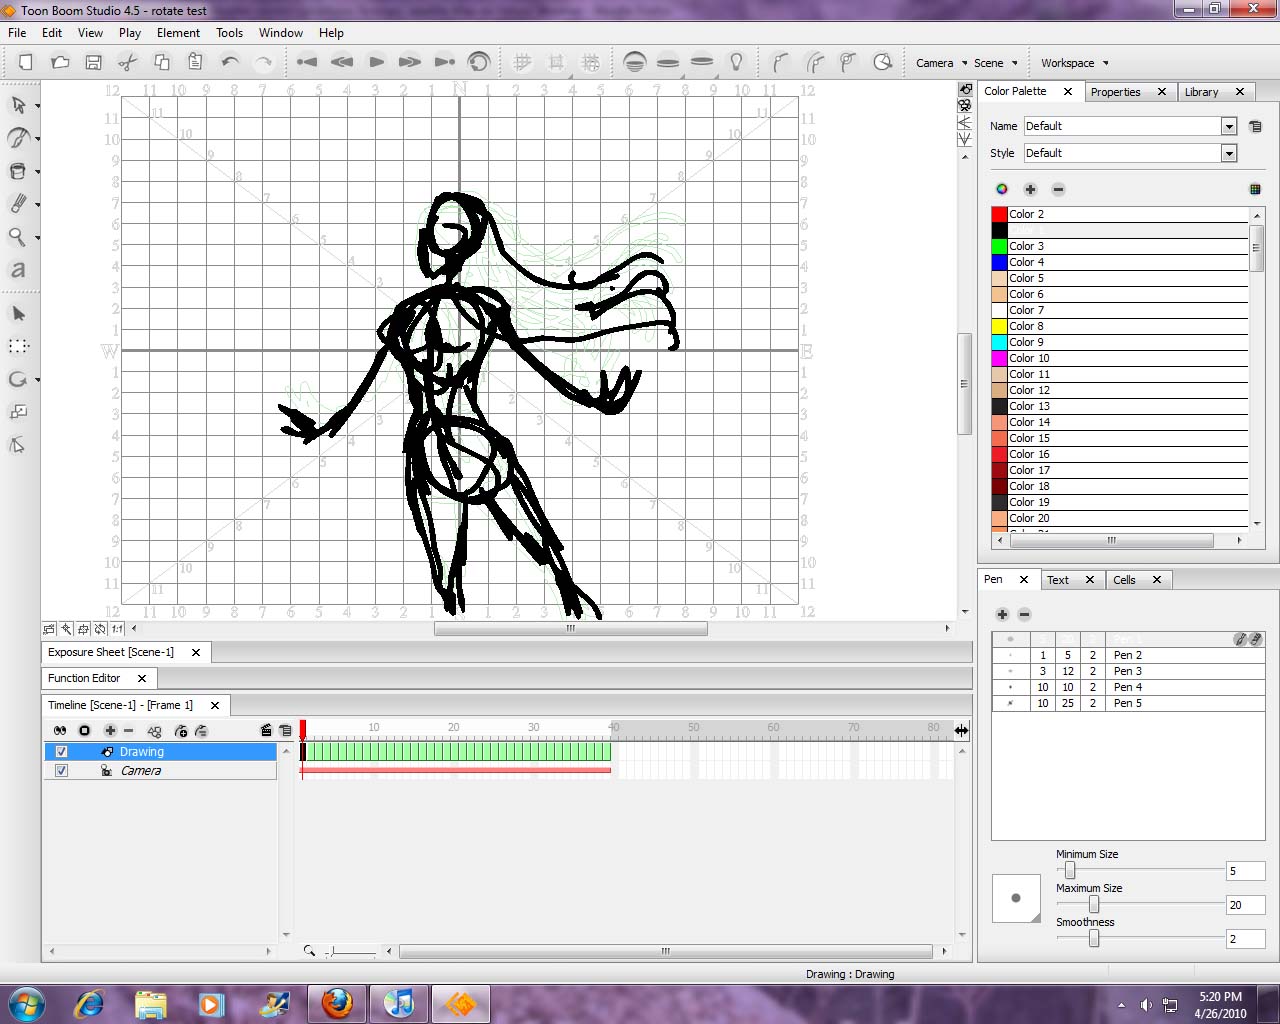Image resolution: width=1280 pixels, height=1024 pixels.
Task: Click the Undo arrow icon
Action: (x=230, y=62)
